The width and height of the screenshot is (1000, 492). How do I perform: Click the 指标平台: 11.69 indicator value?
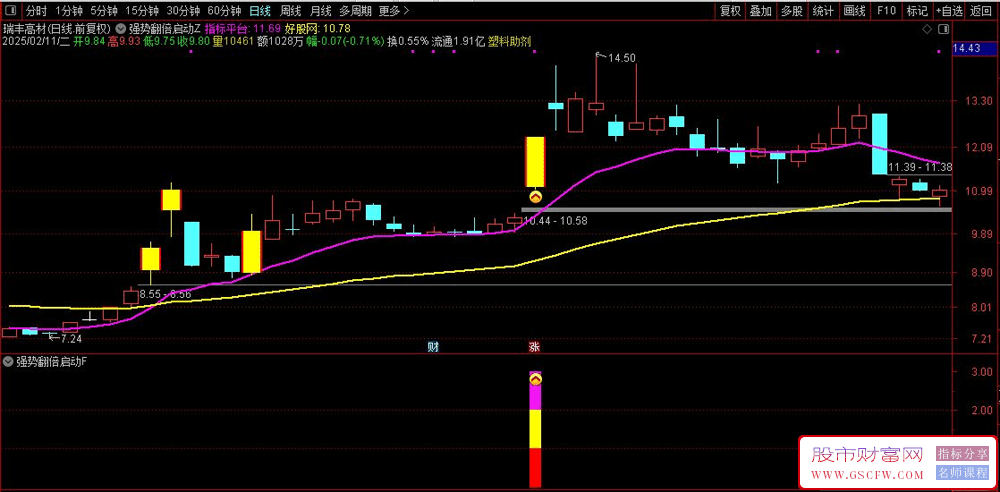(242, 29)
